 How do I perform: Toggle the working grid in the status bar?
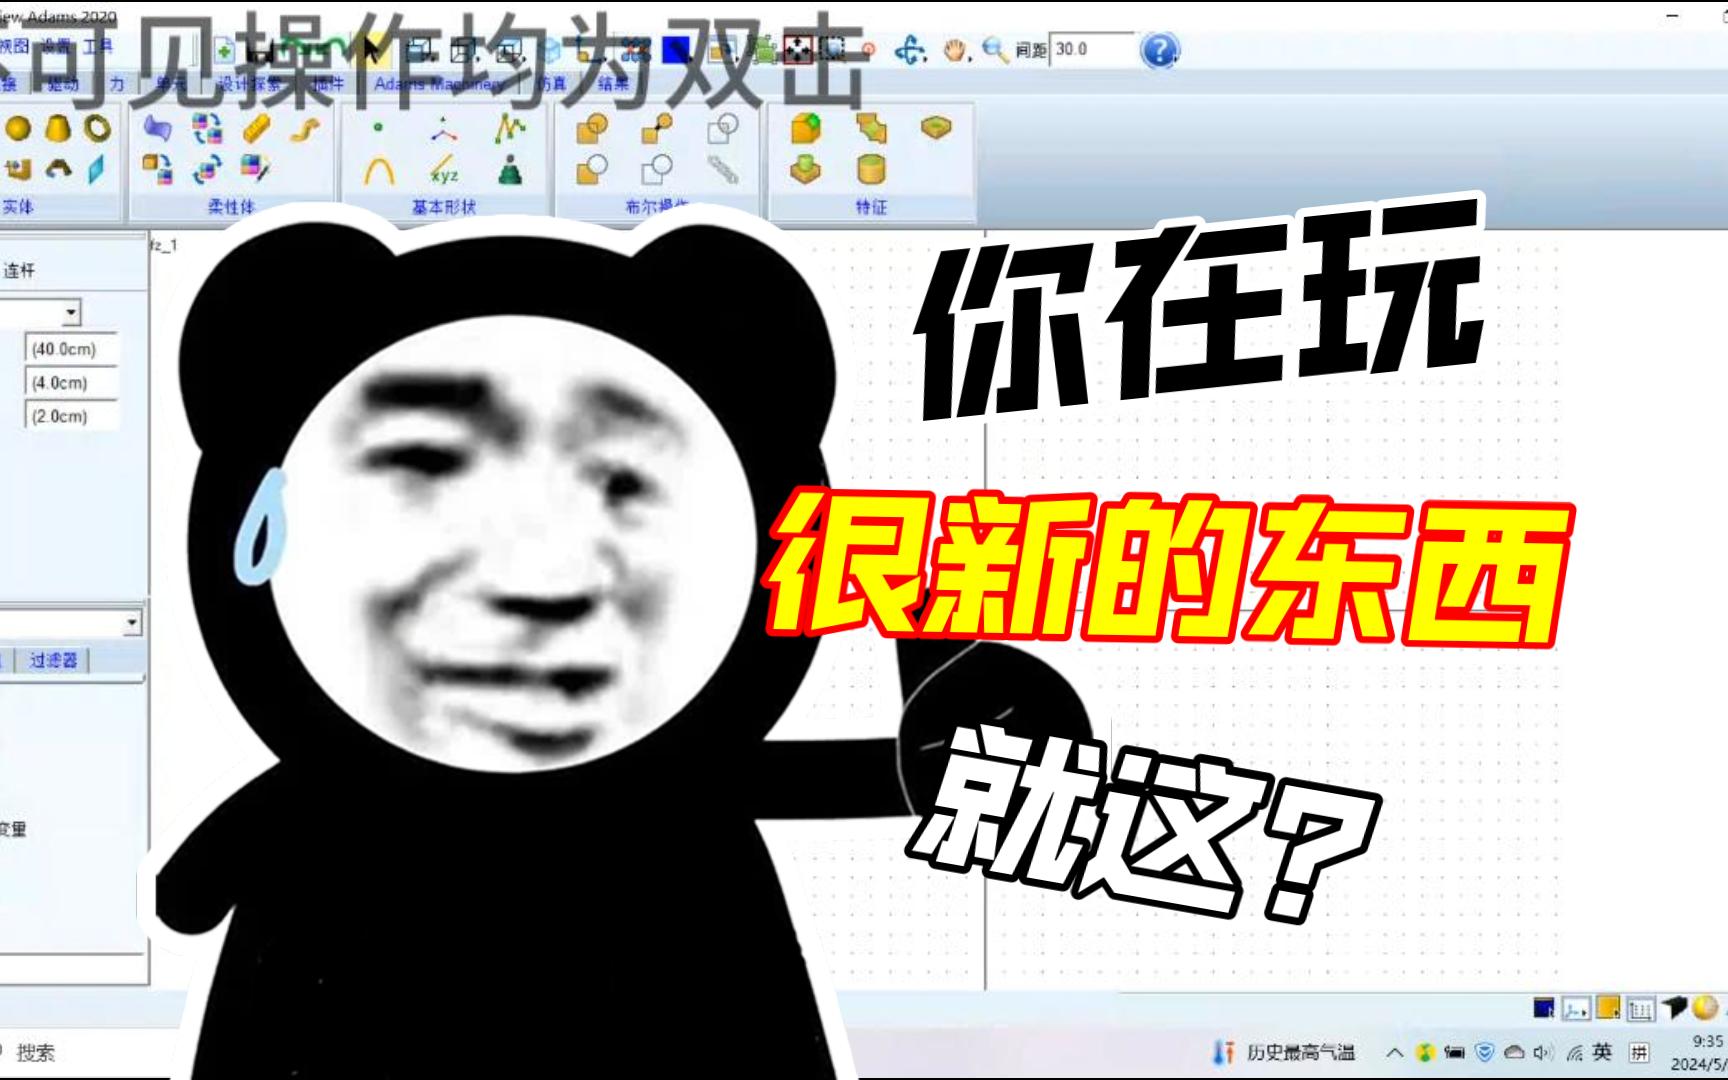click(x=1640, y=1008)
